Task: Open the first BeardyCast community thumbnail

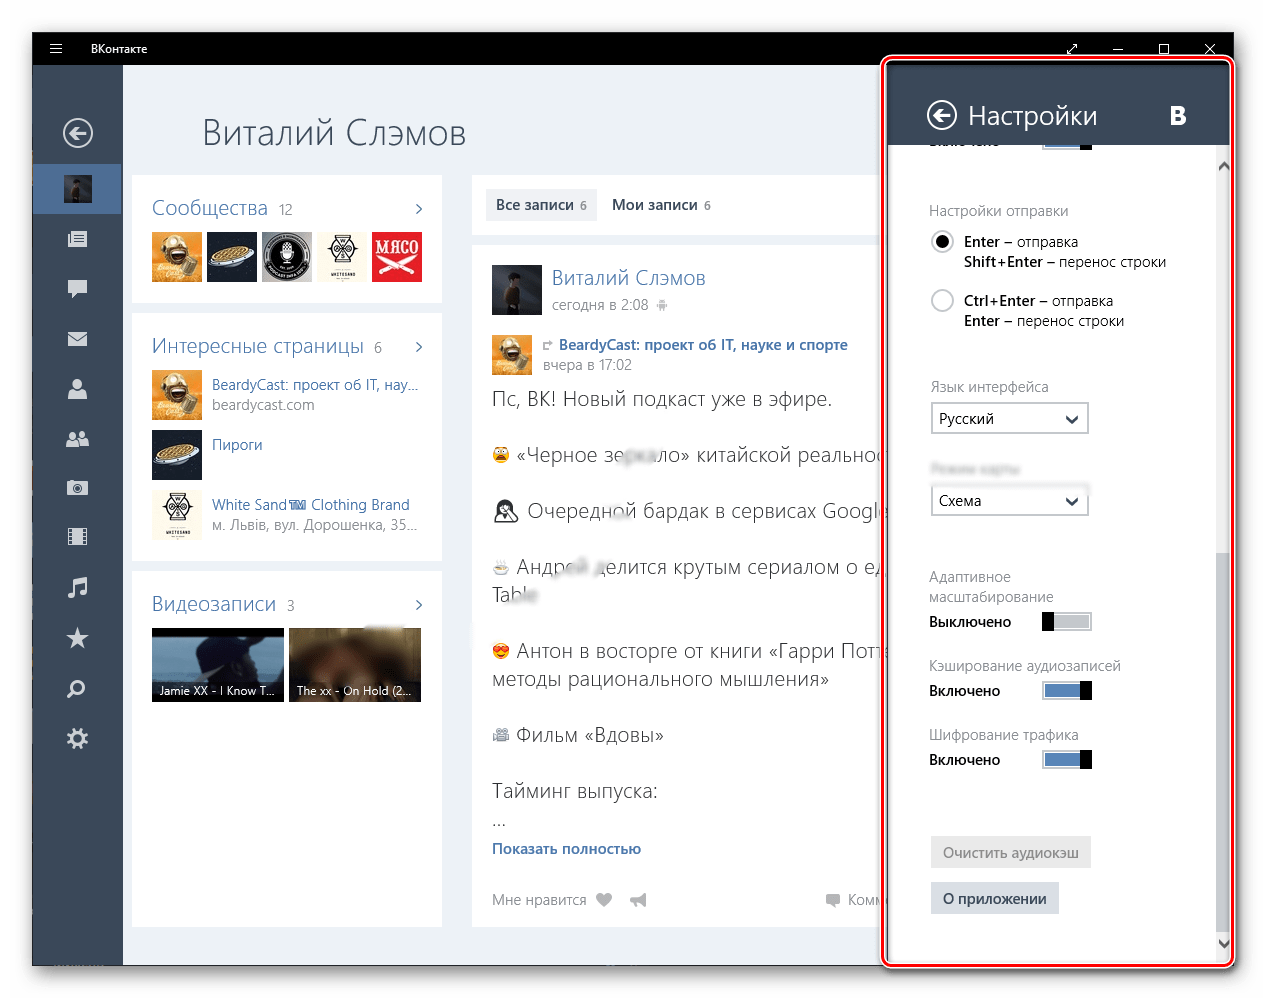Action: (177, 257)
